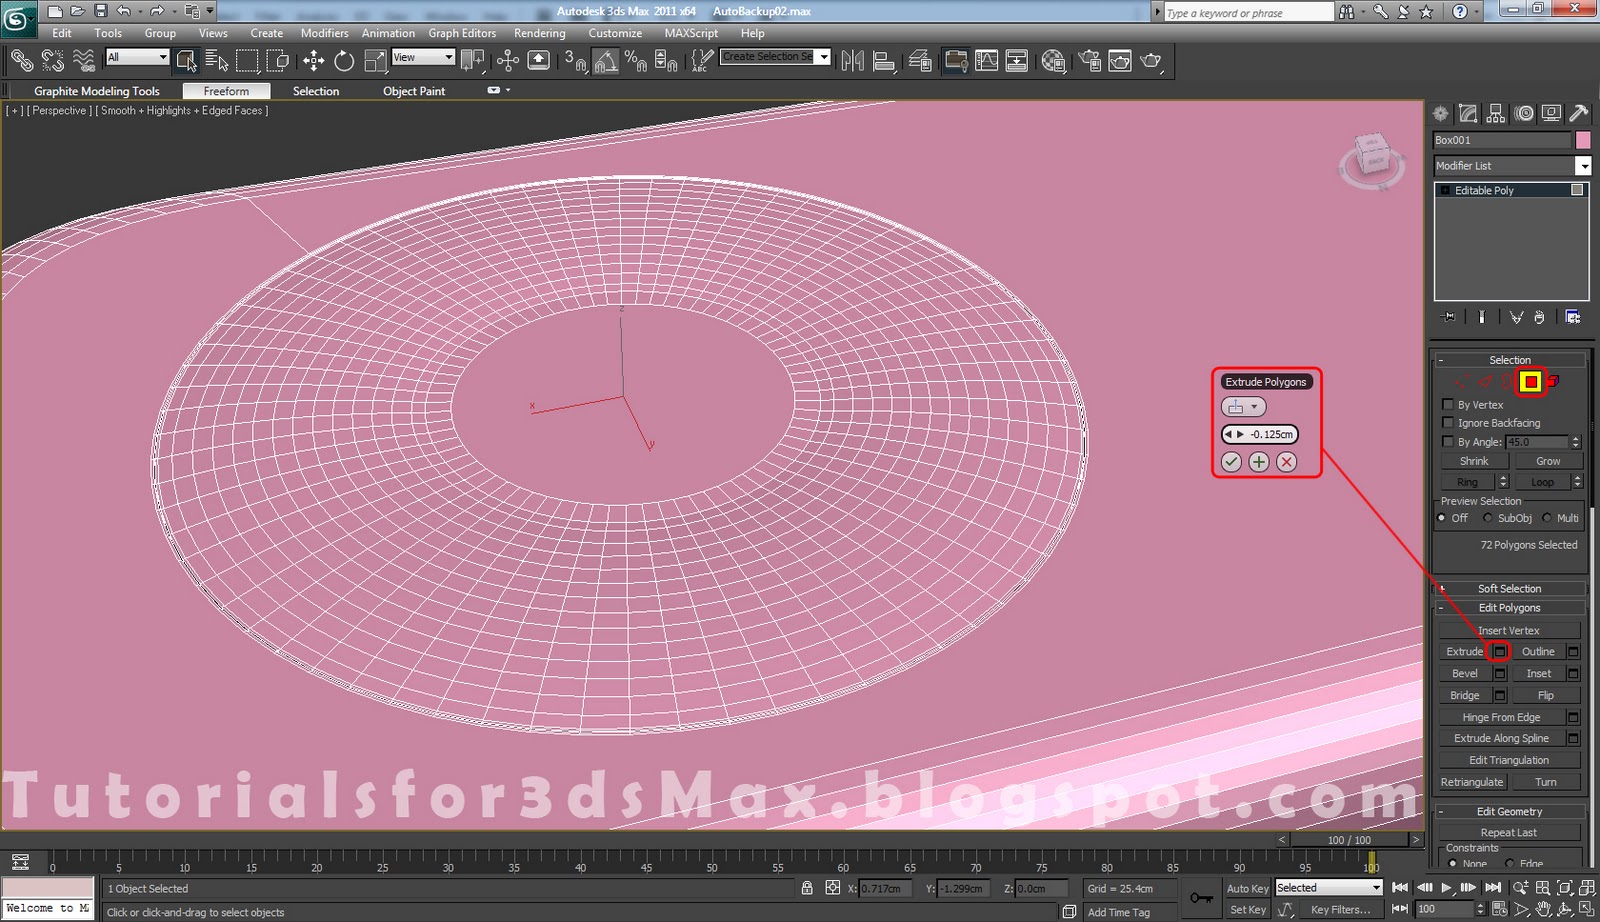Toggle the Percent Snap icon

(x=635, y=61)
